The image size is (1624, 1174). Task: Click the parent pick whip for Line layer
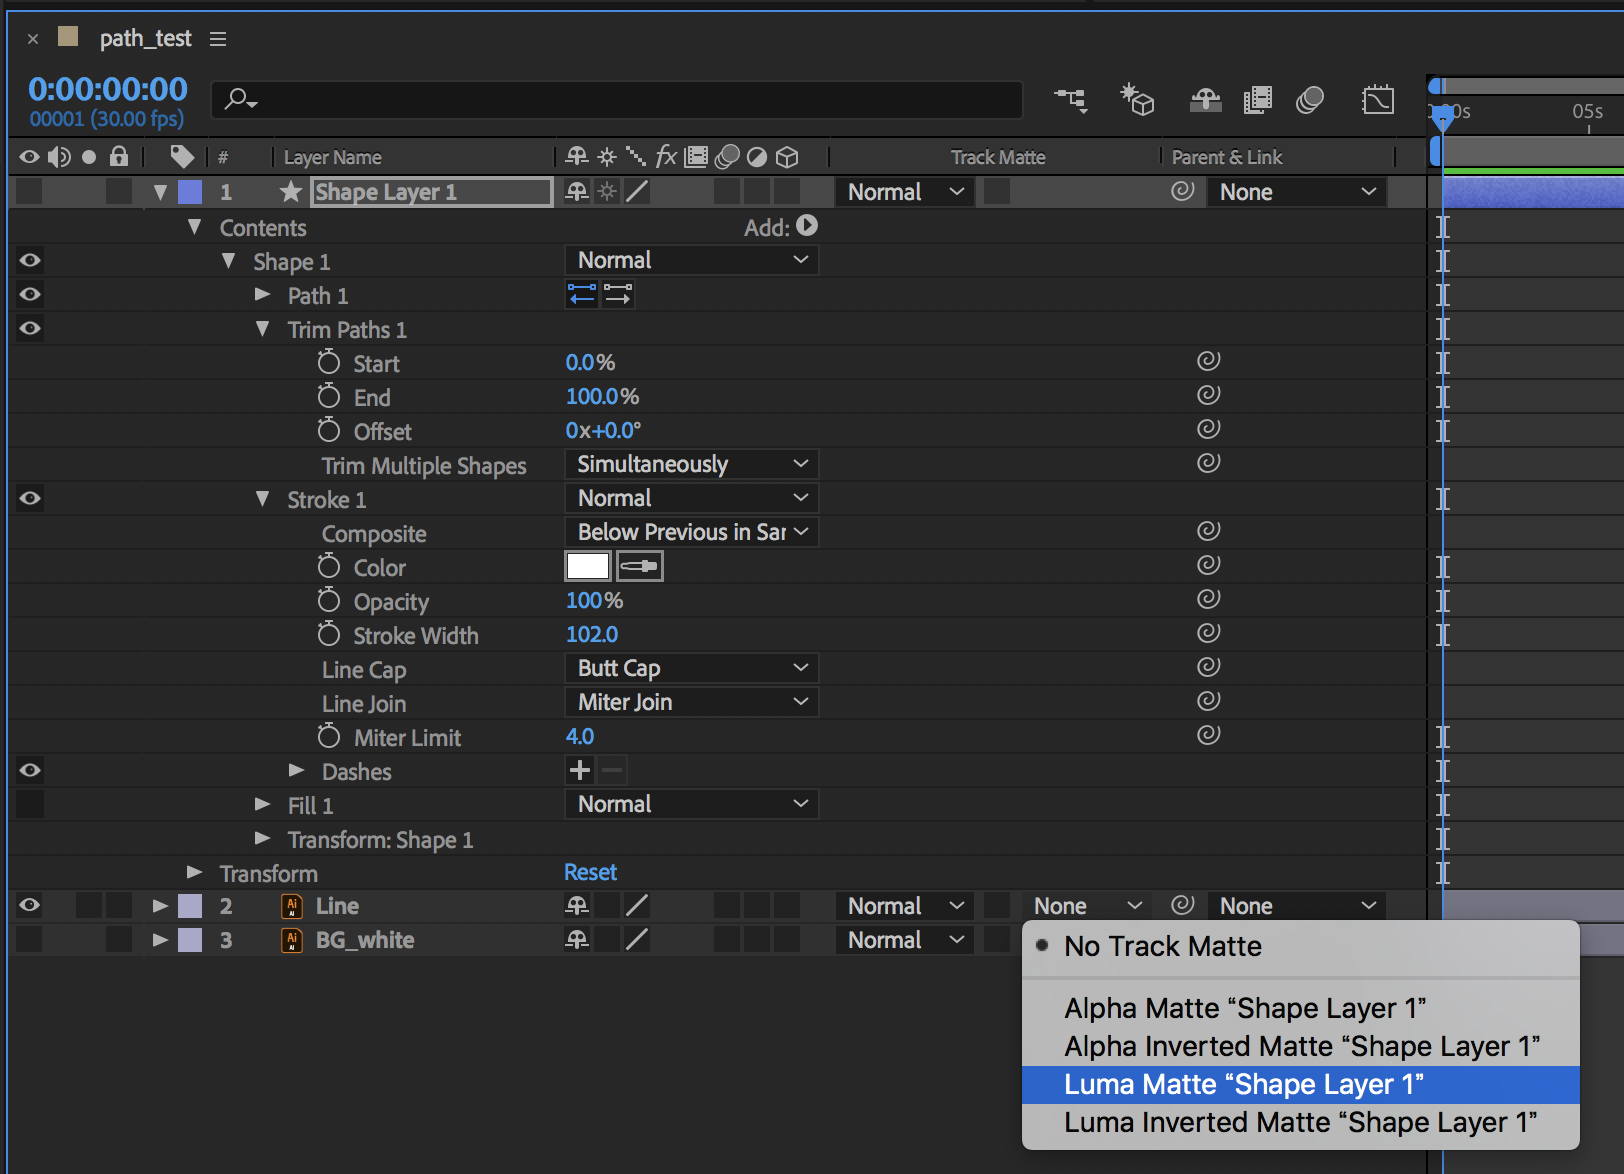coord(1183,905)
